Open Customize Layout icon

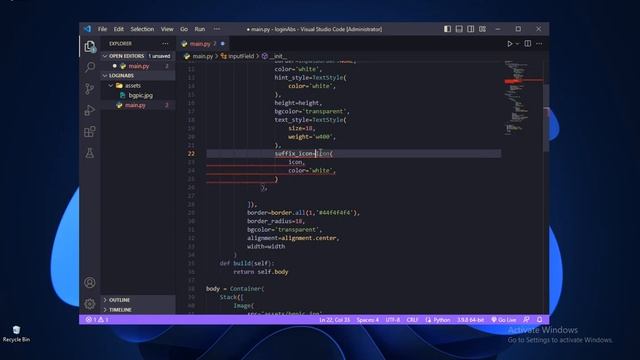(482, 29)
